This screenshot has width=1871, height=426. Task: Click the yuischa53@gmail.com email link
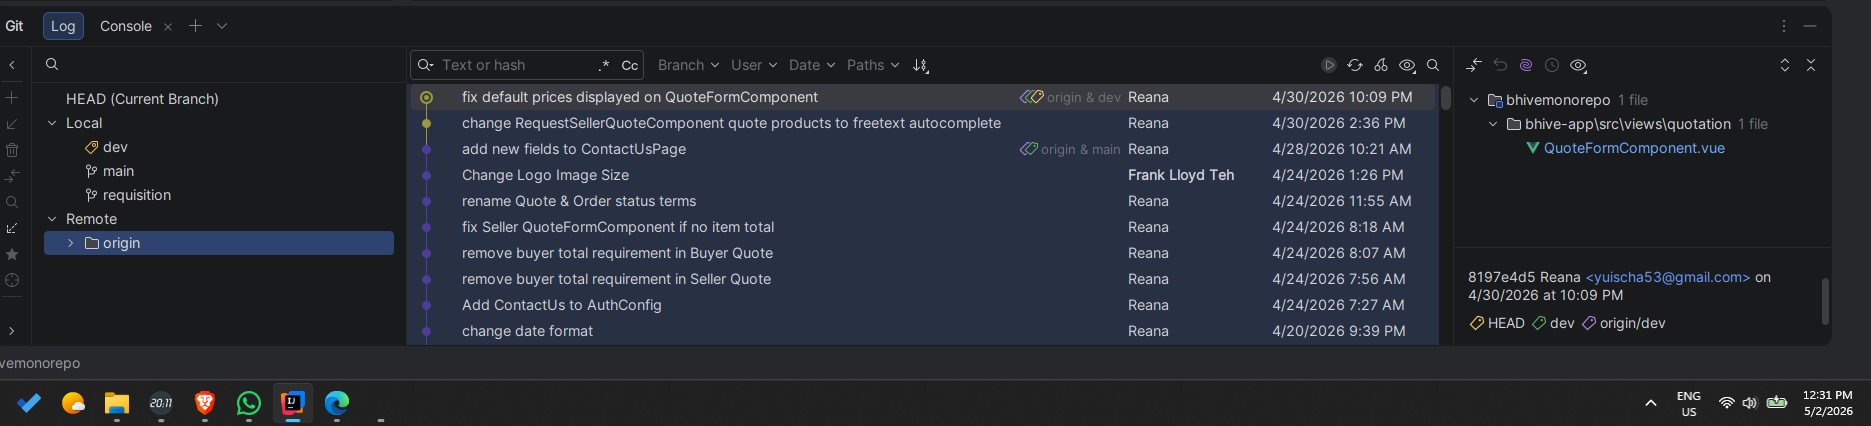pos(1668,277)
